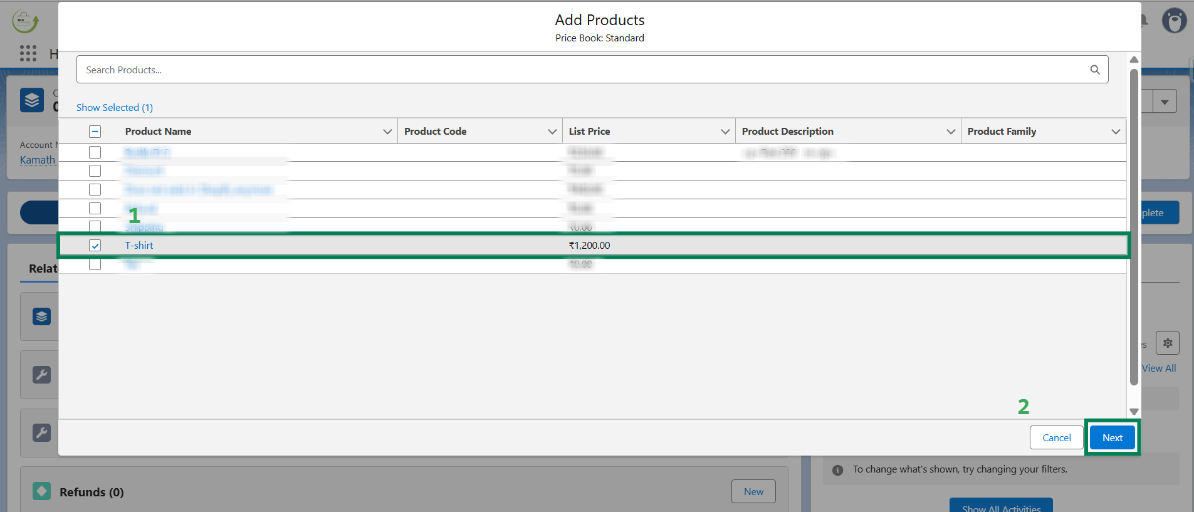Image resolution: width=1194 pixels, height=512 pixels.
Task: Uncheck the T-shirt product checkbox
Action: tap(95, 246)
